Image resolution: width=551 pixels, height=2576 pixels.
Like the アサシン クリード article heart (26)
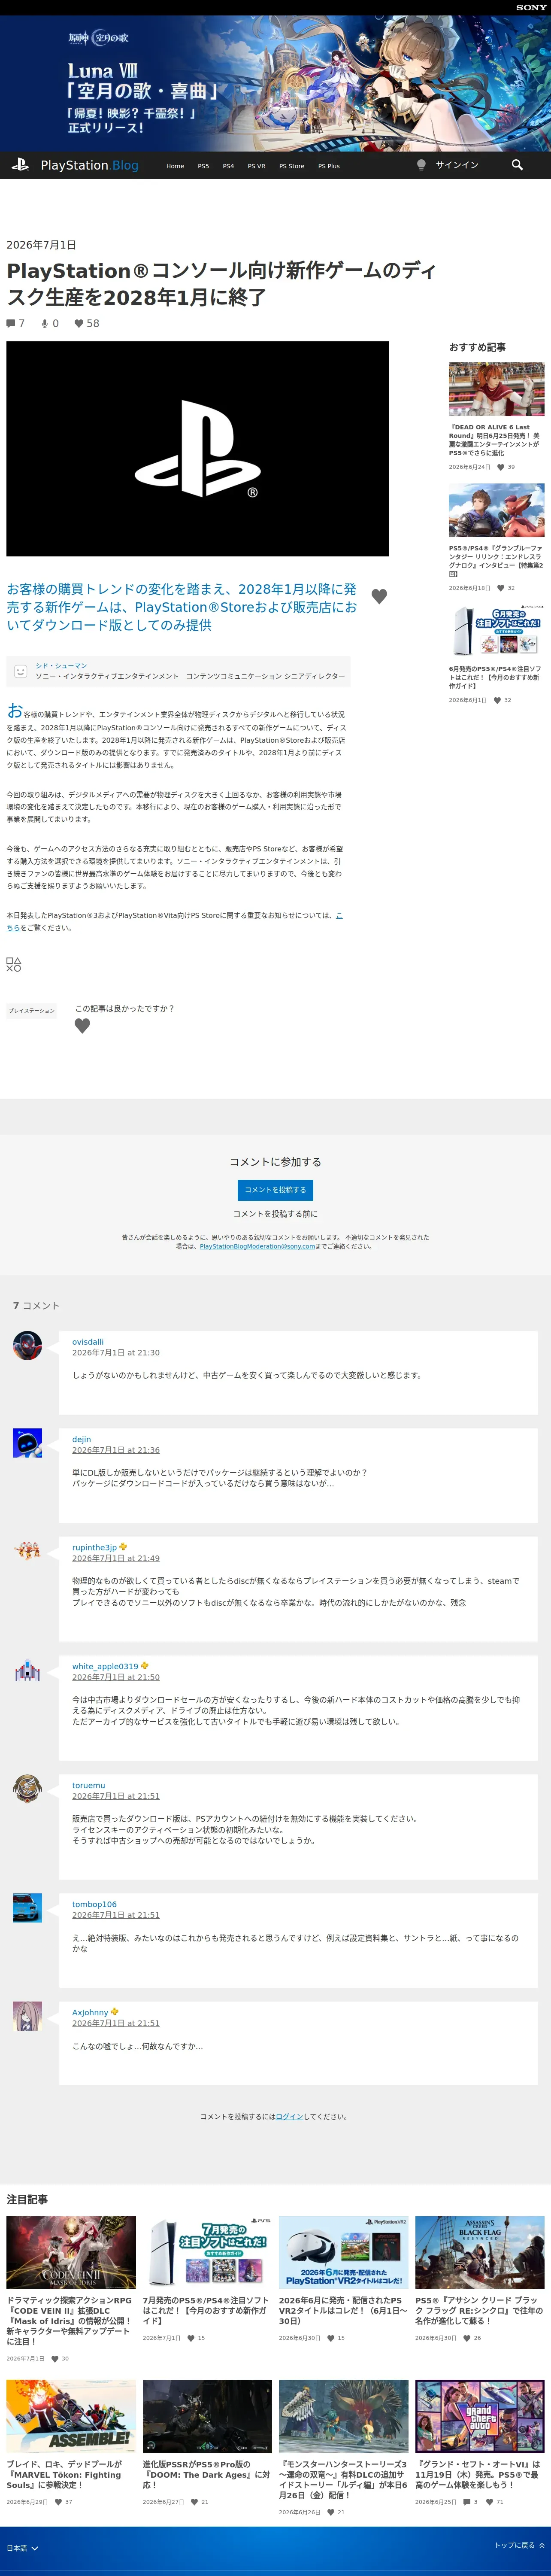466,2338
